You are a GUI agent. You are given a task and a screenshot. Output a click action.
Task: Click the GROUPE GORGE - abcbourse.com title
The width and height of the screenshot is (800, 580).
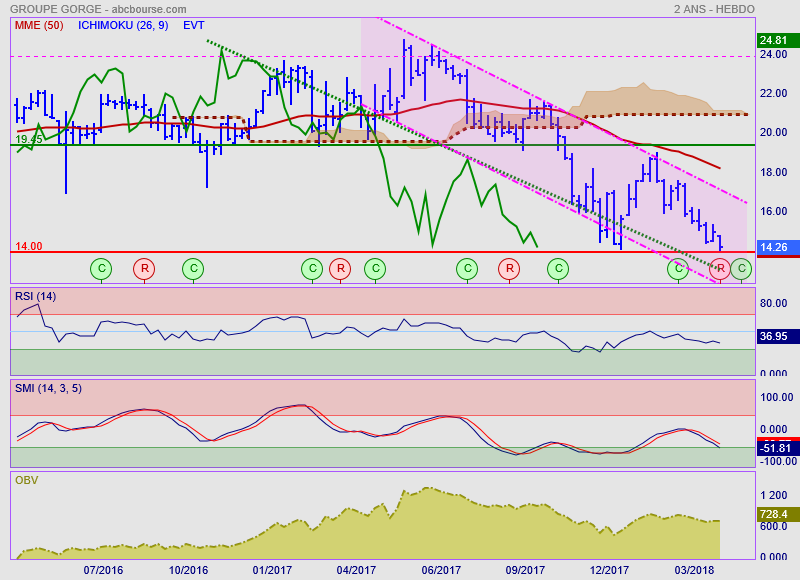coord(98,9)
